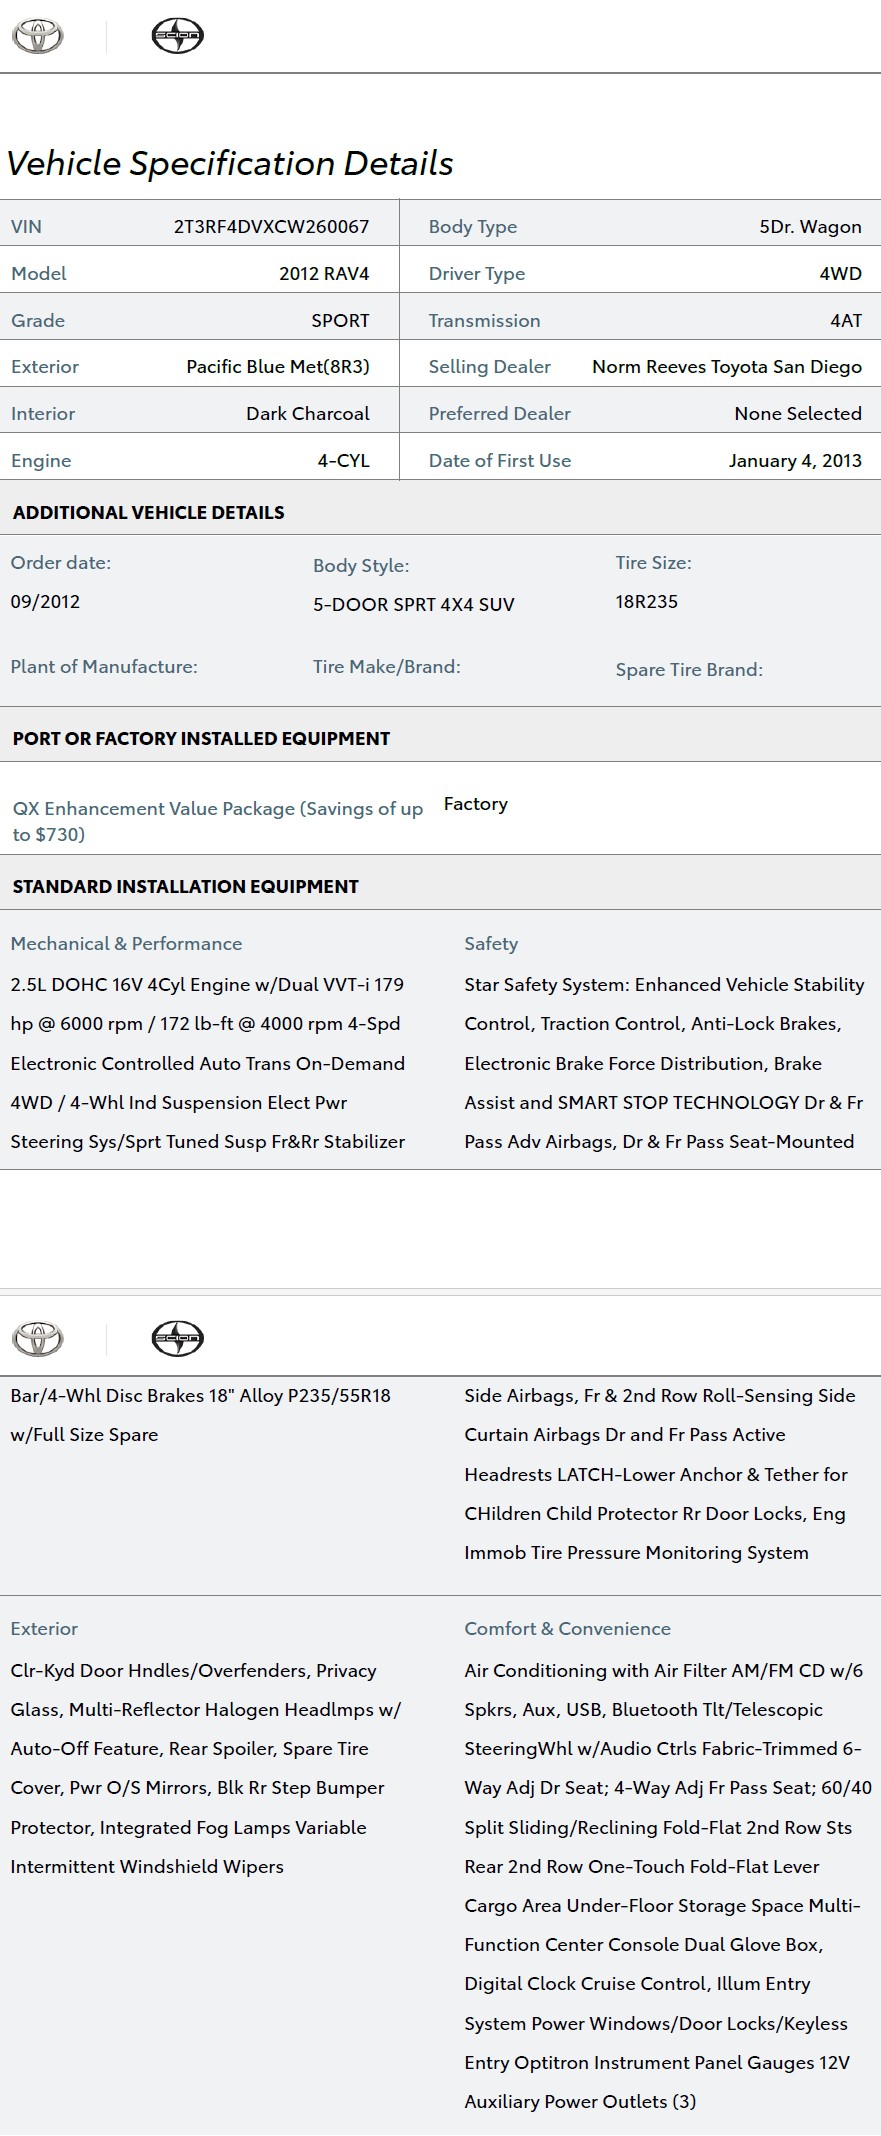
Task: Click the Toyota logo in the top header
Action: [37, 36]
